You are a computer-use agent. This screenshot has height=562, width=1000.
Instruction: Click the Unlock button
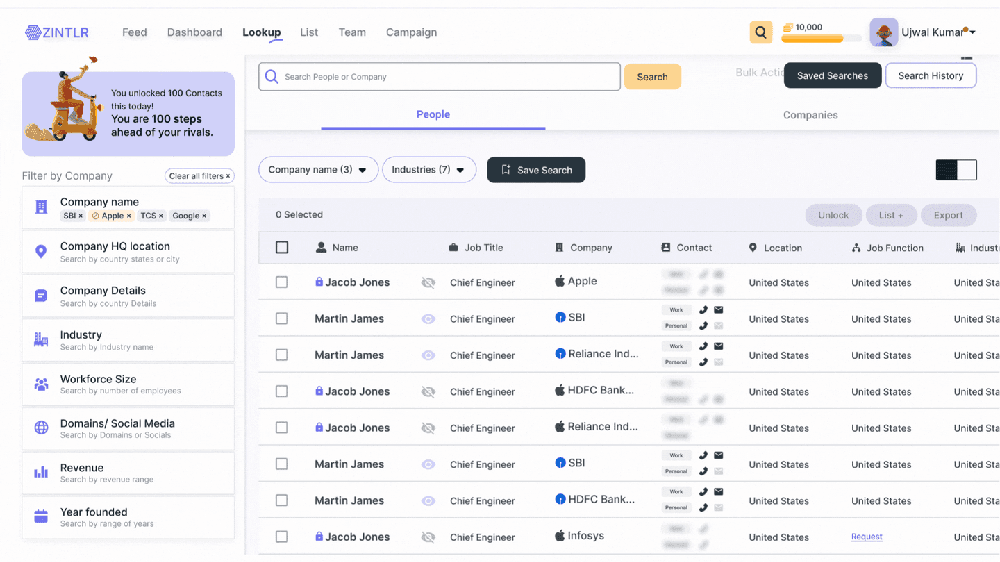833,215
